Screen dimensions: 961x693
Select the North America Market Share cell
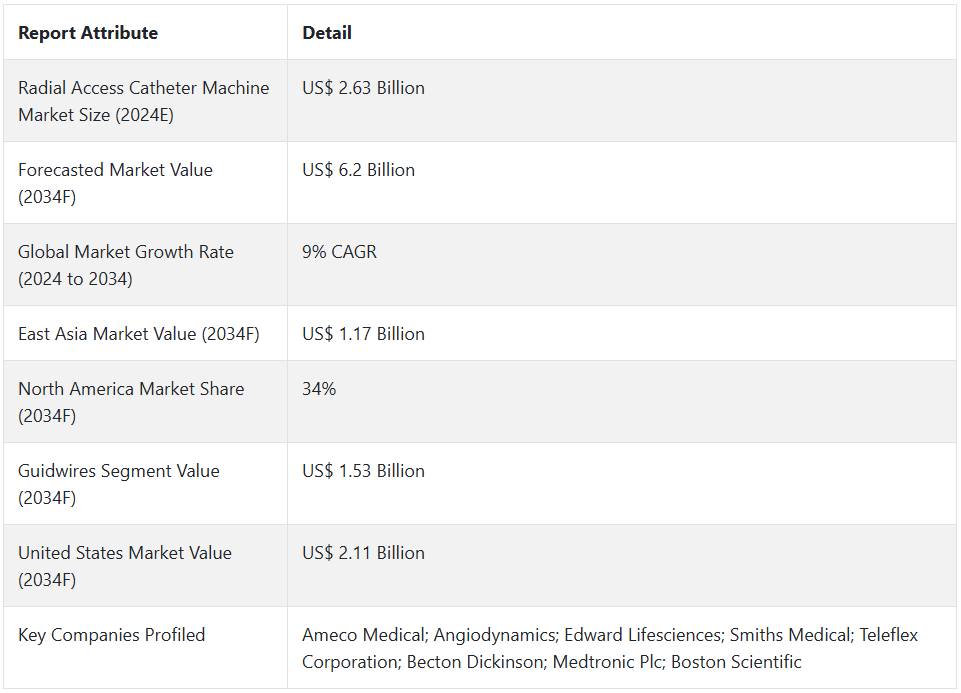coord(131,402)
